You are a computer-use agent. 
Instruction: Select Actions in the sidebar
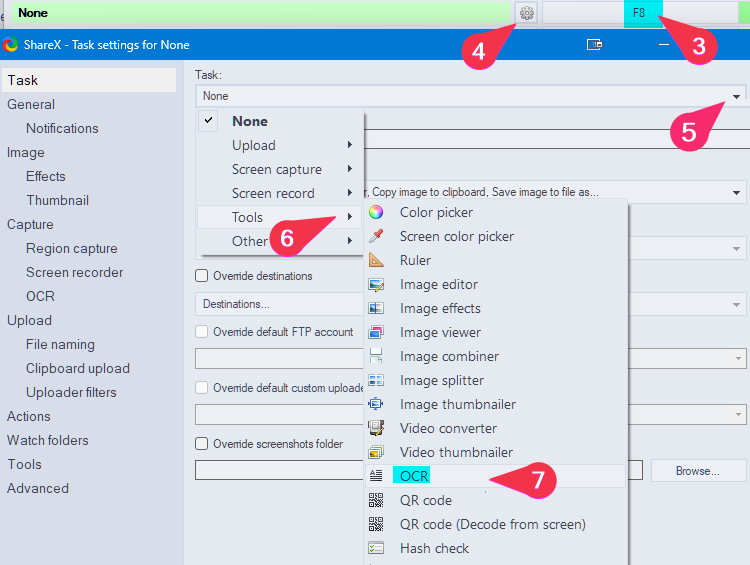[29, 416]
